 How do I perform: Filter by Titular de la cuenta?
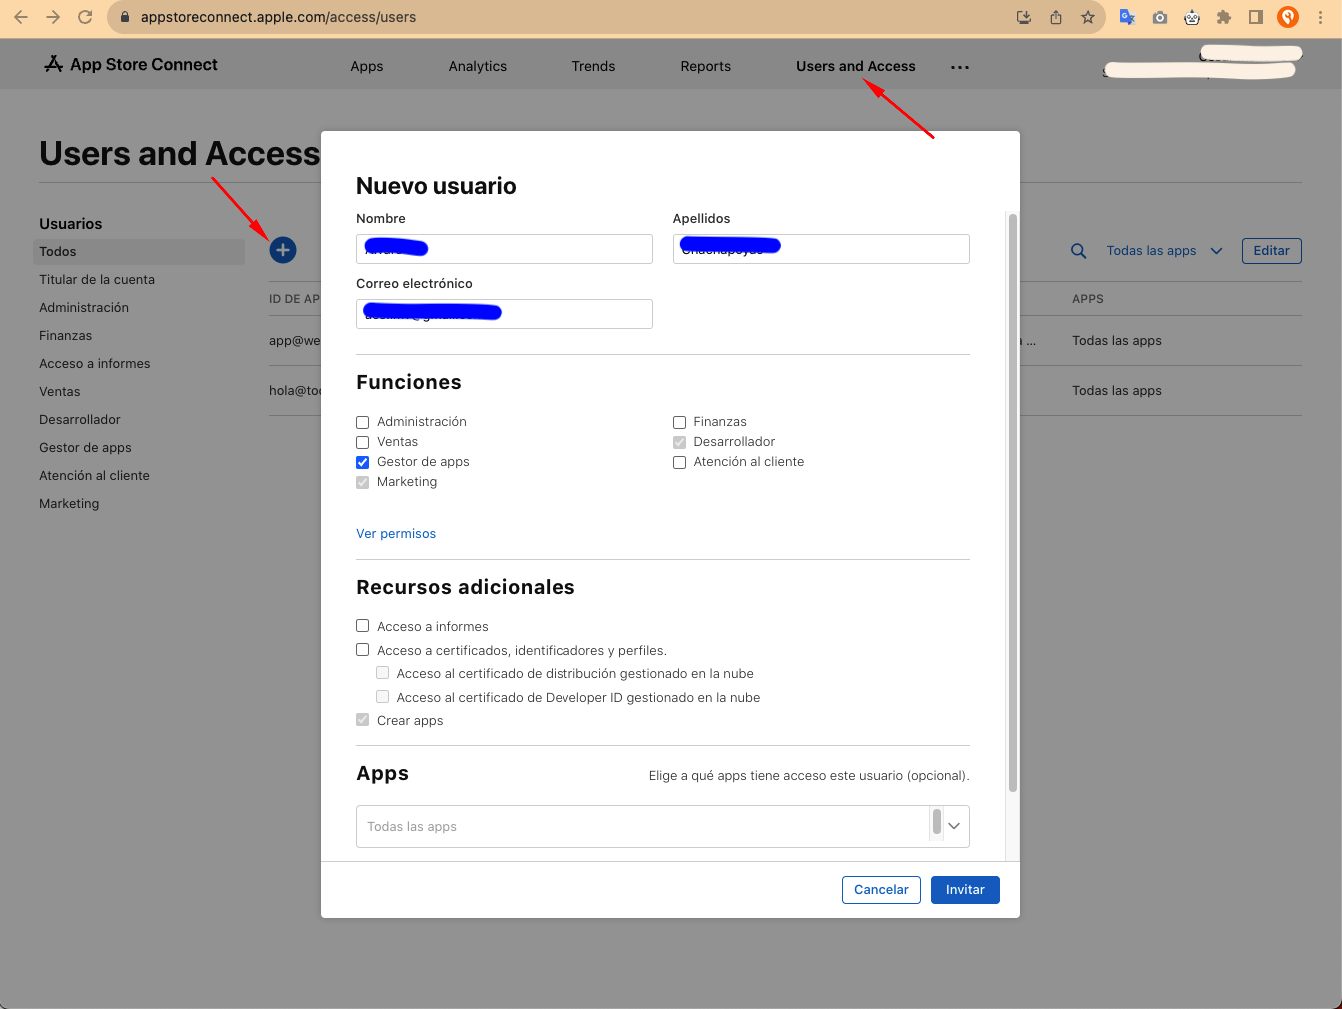point(97,280)
